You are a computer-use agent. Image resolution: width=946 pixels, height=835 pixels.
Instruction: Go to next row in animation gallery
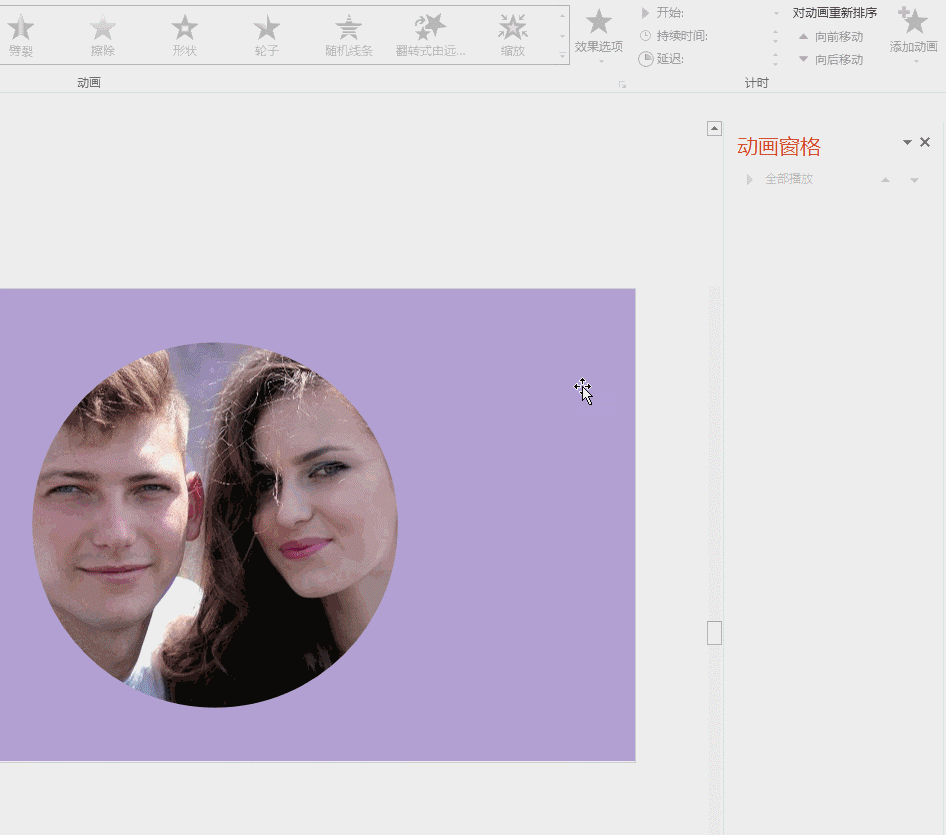(562, 36)
